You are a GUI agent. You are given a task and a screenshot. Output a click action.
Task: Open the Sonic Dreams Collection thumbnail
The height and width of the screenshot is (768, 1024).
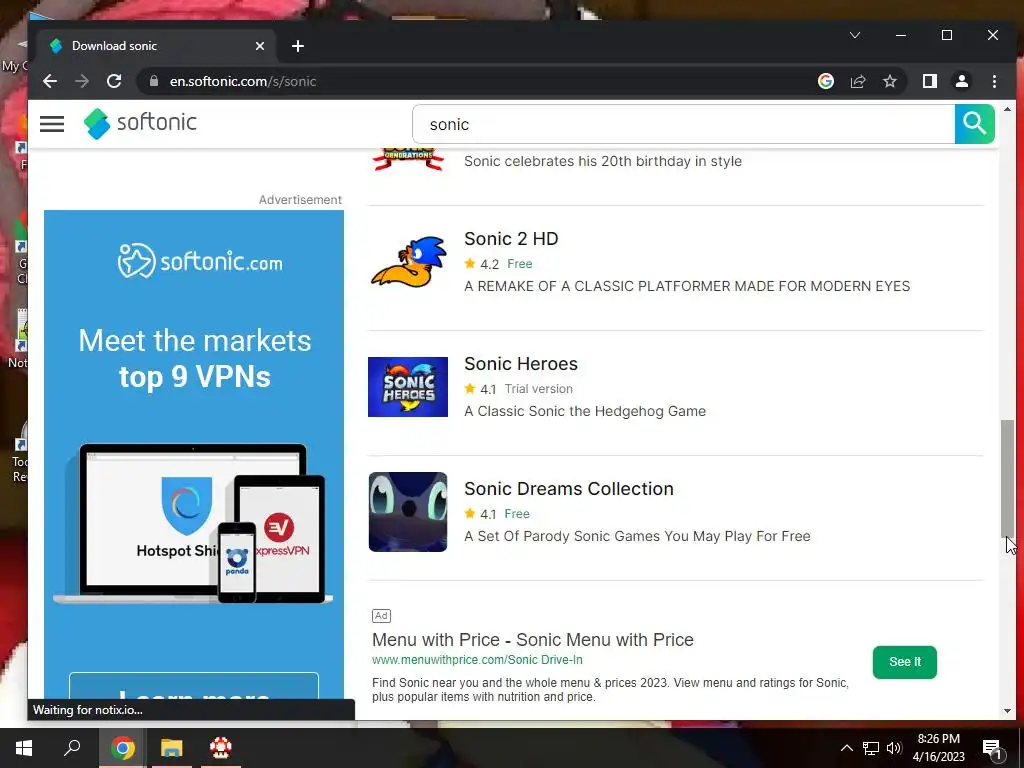pos(408,512)
